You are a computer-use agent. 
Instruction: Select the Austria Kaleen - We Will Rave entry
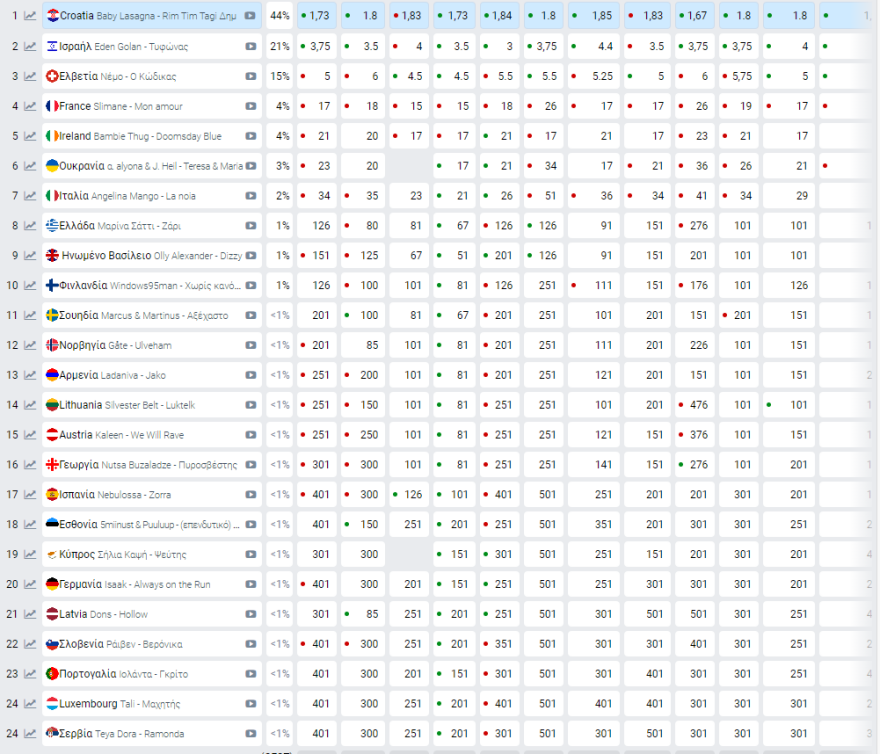click(128, 435)
